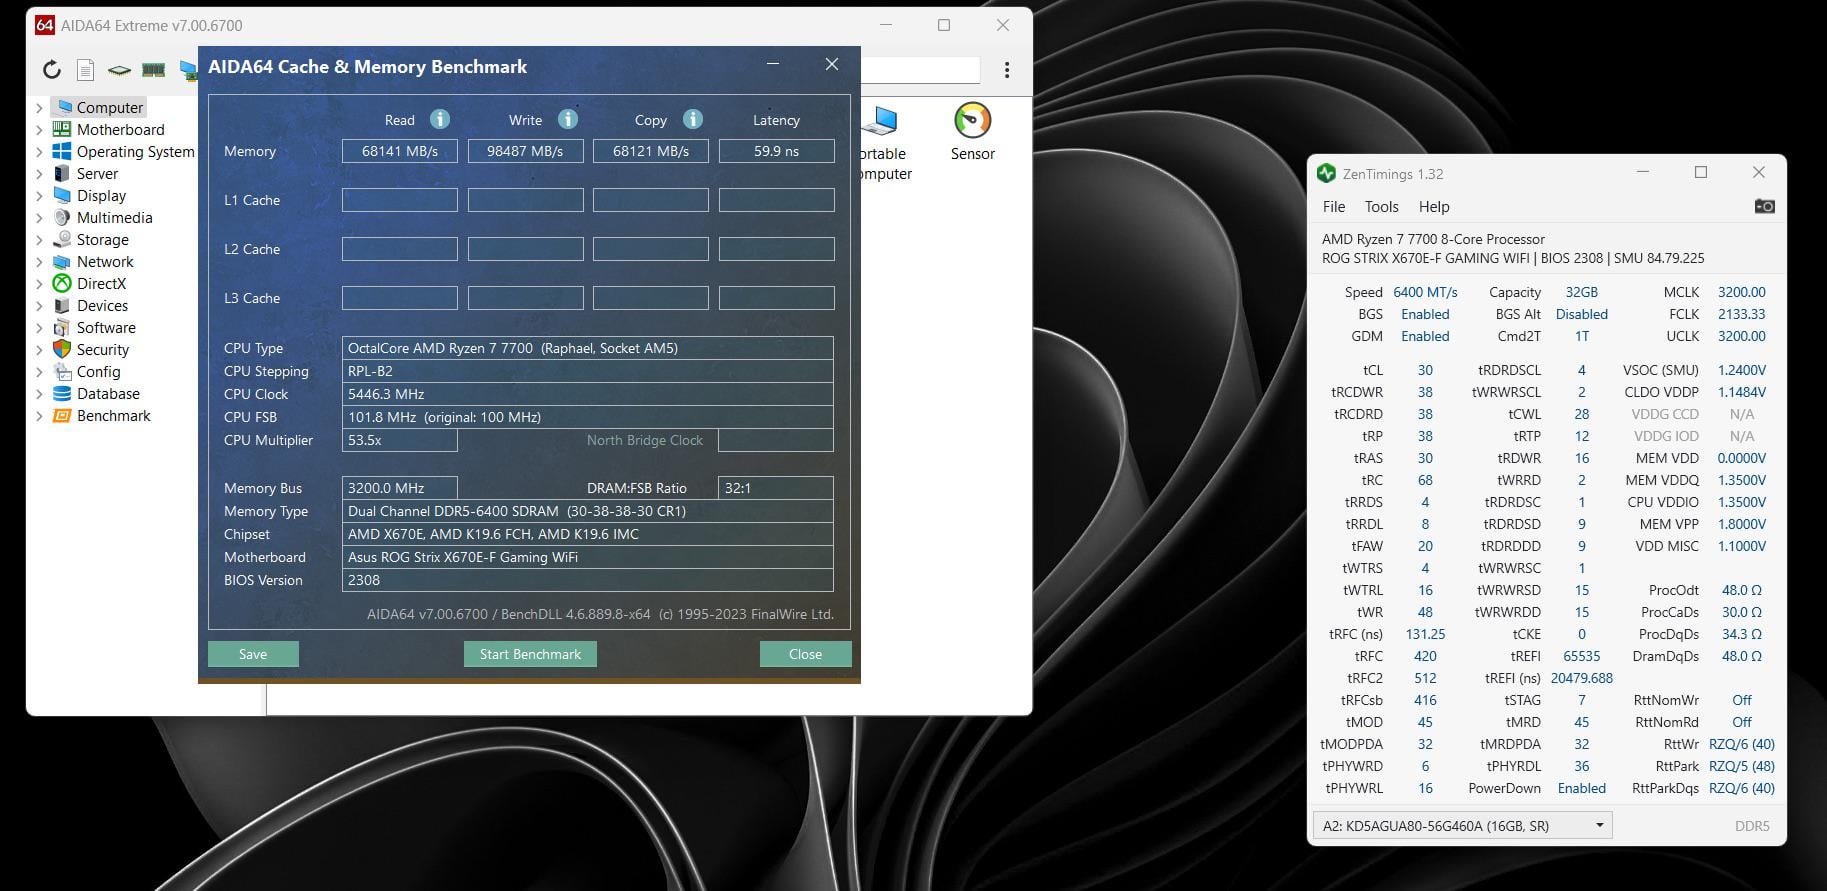Select the Display monitor icon in the tree
Screen dimensions: 1827x891
point(61,195)
